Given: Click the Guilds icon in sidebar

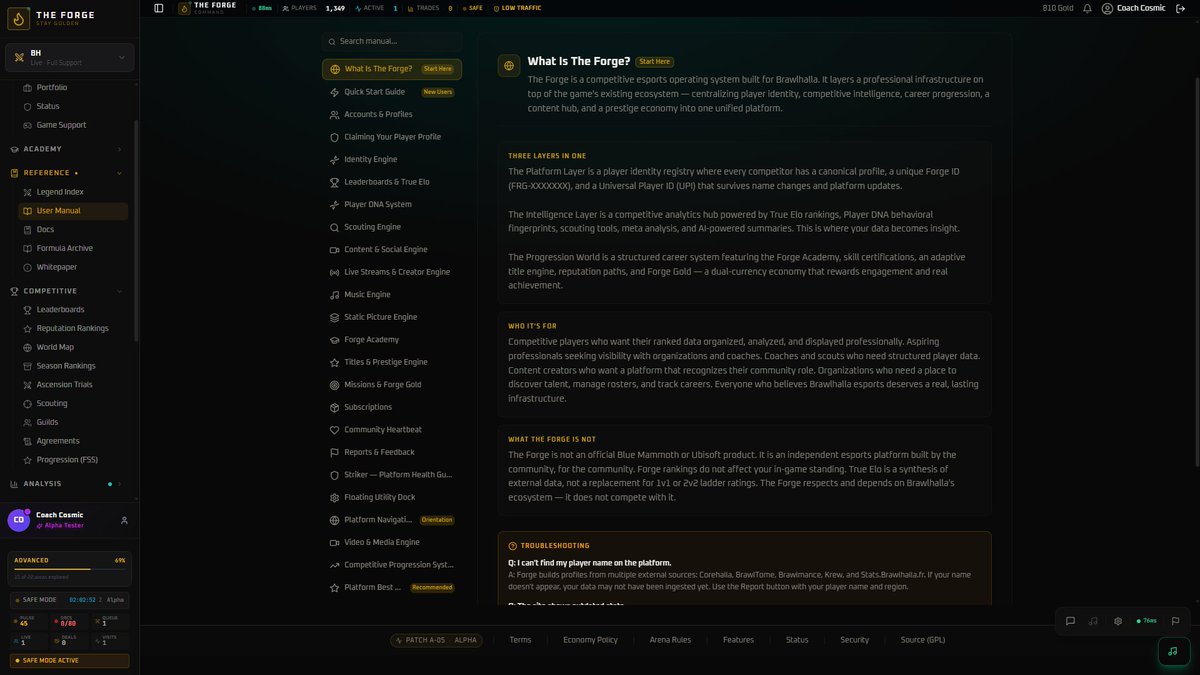Looking at the screenshot, I should pyautogui.click(x=28, y=422).
